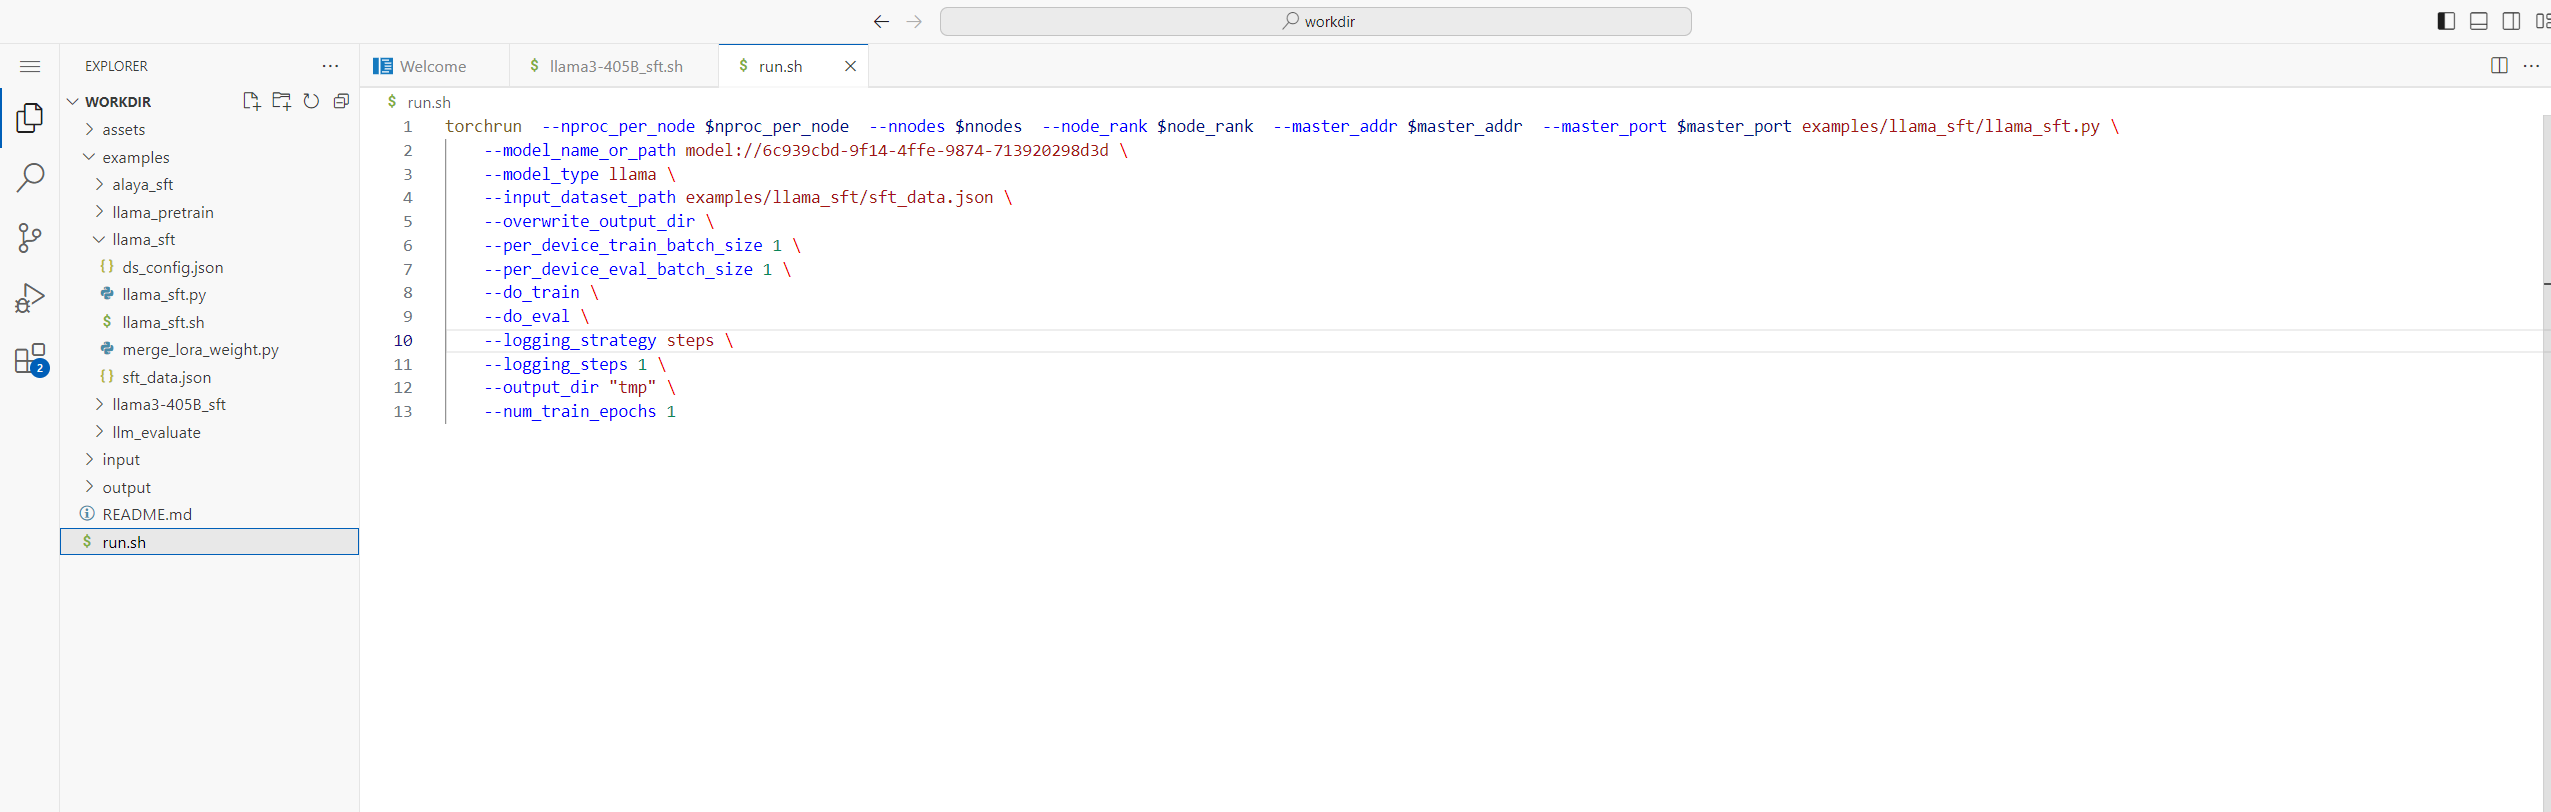This screenshot has height=812, width=2551.
Task: Toggle the secondary side bar visibility
Action: click(x=2510, y=21)
